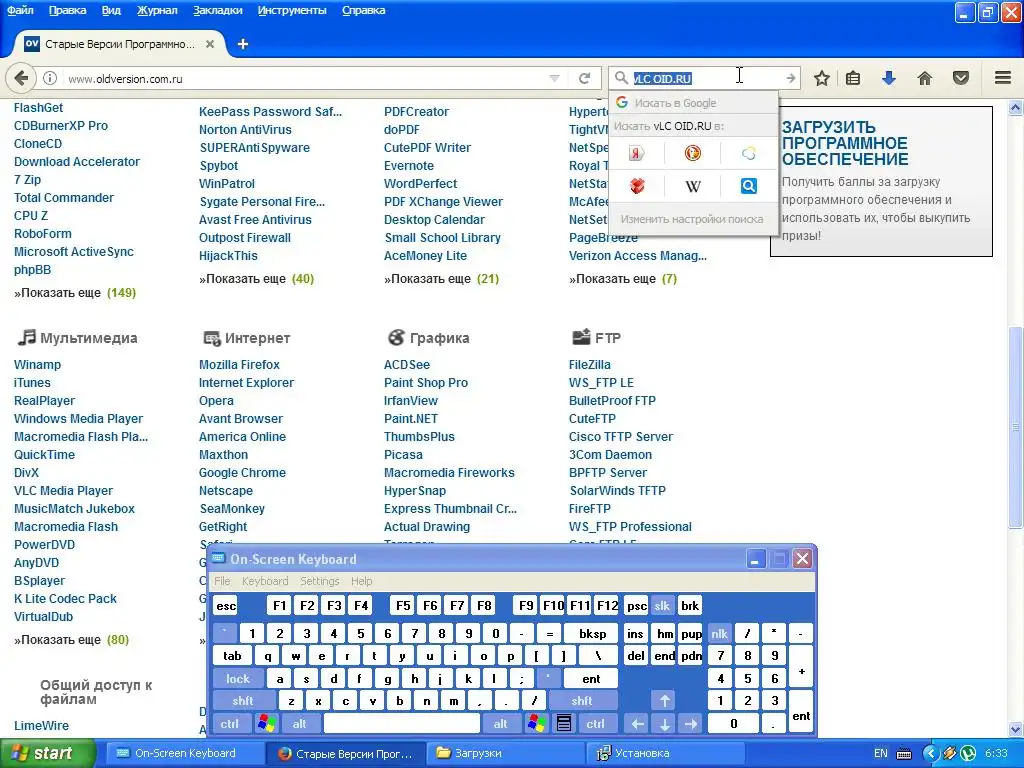Toggle the slk key on on-screen keyboard
The height and width of the screenshot is (768, 1024).
click(x=662, y=606)
